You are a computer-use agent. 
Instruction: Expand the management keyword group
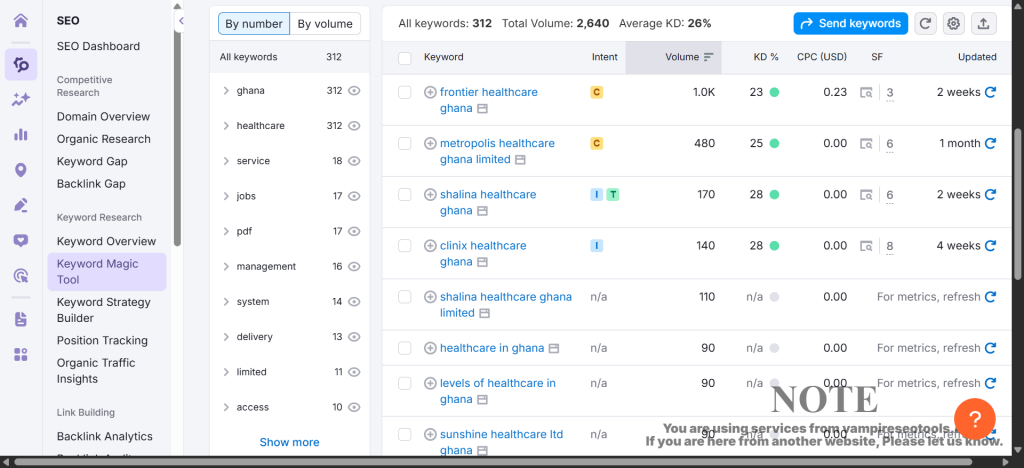[x=226, y=266]
